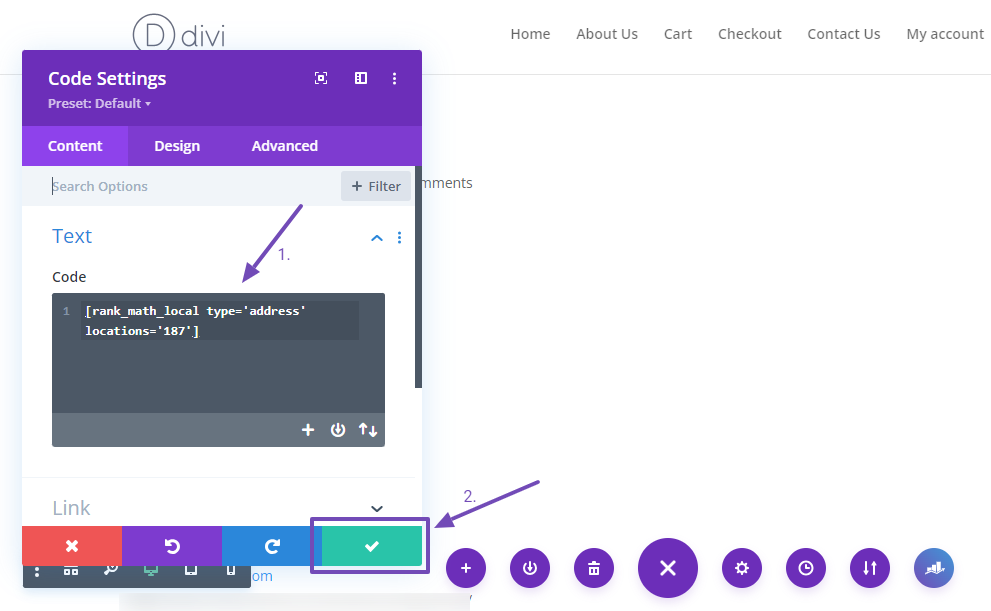
Task: Switch to the Content tab
Action: [x=75, y=146]
